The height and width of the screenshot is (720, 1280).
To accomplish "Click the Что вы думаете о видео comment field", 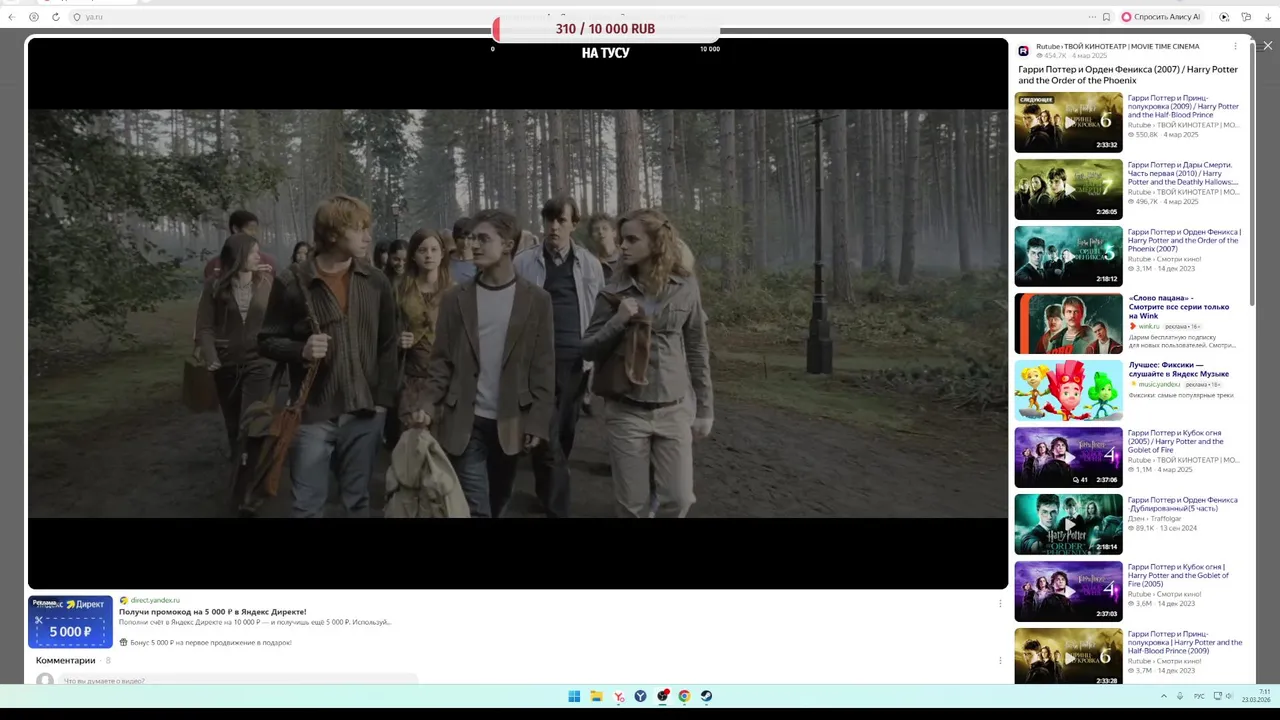I will click(x=236, y=681).
